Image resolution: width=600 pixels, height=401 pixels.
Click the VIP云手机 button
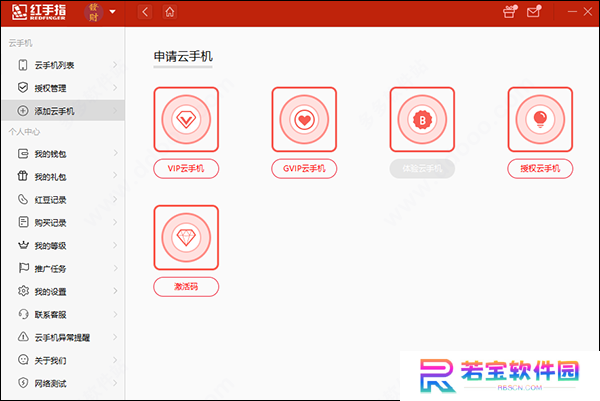coord(186,169)
